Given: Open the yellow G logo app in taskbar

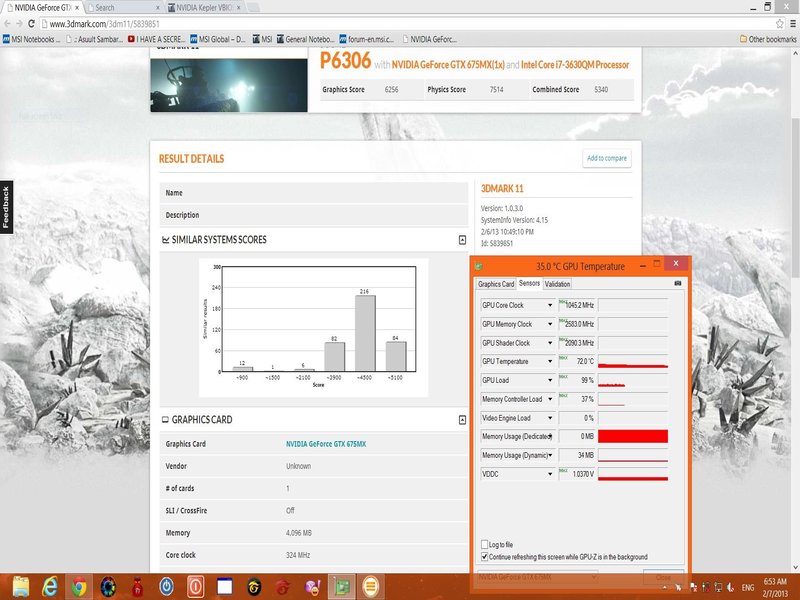Looking at the screenshot, I should coord(254,587).
